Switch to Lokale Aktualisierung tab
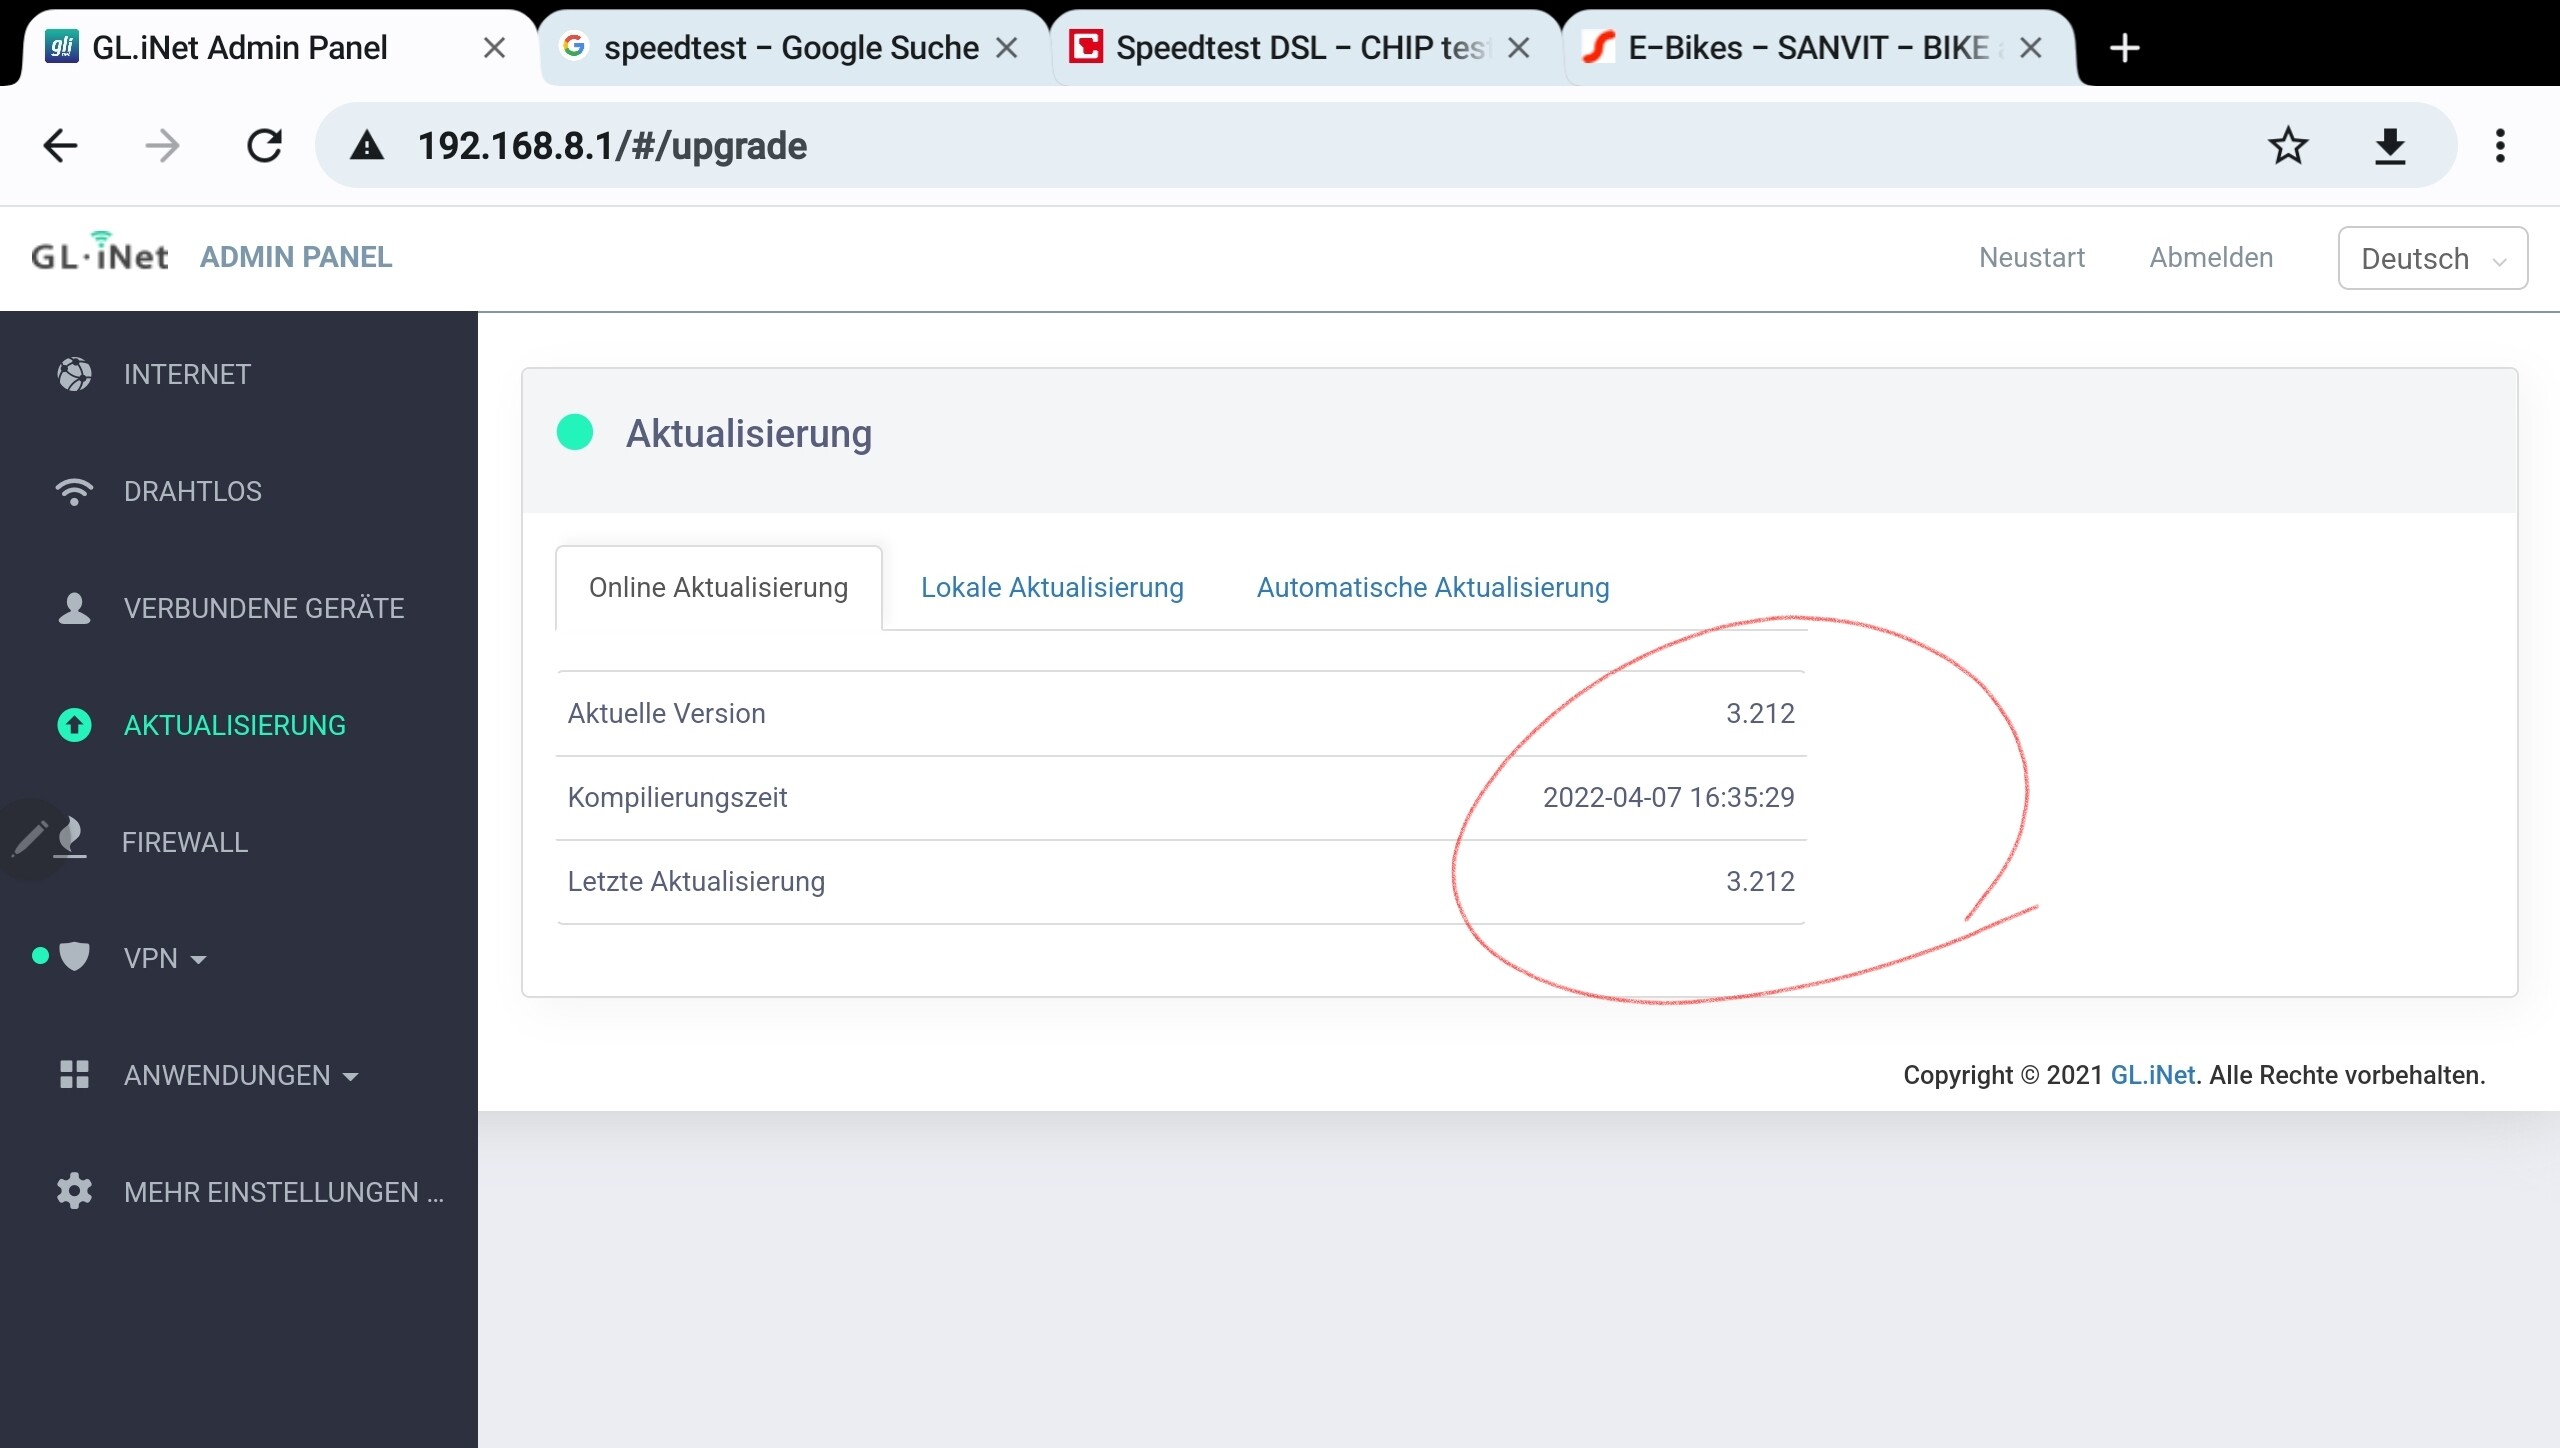This screenshot has height=1448, width=2560. click(x=1052, y=587)
